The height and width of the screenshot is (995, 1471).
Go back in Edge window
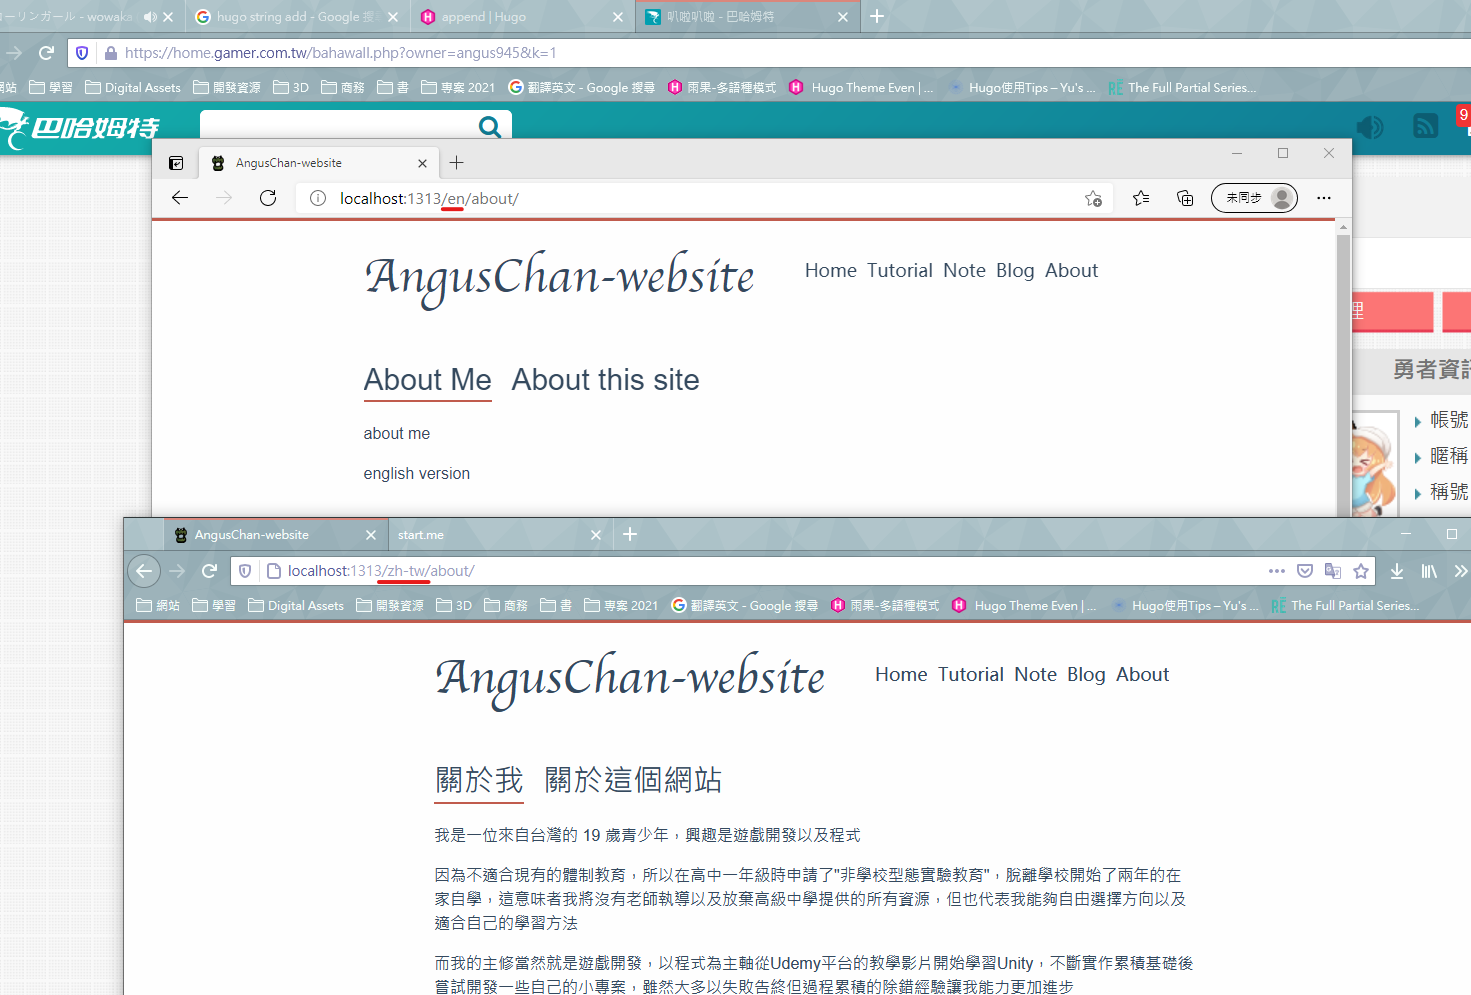coord(180,198)
